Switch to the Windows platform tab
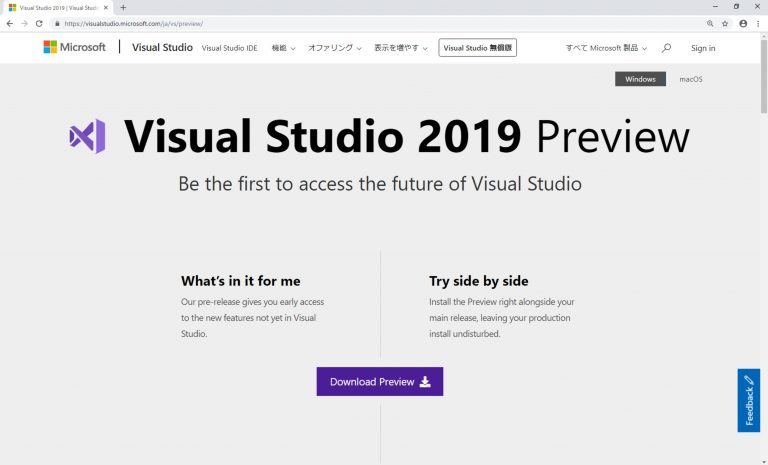Viewport: 768px width, 465px height. click(640, 79)
